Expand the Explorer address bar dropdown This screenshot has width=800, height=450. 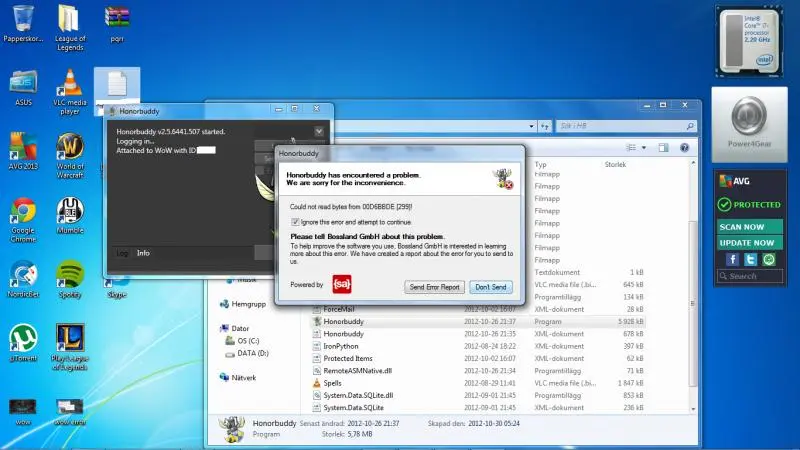(x=532, y=126)
